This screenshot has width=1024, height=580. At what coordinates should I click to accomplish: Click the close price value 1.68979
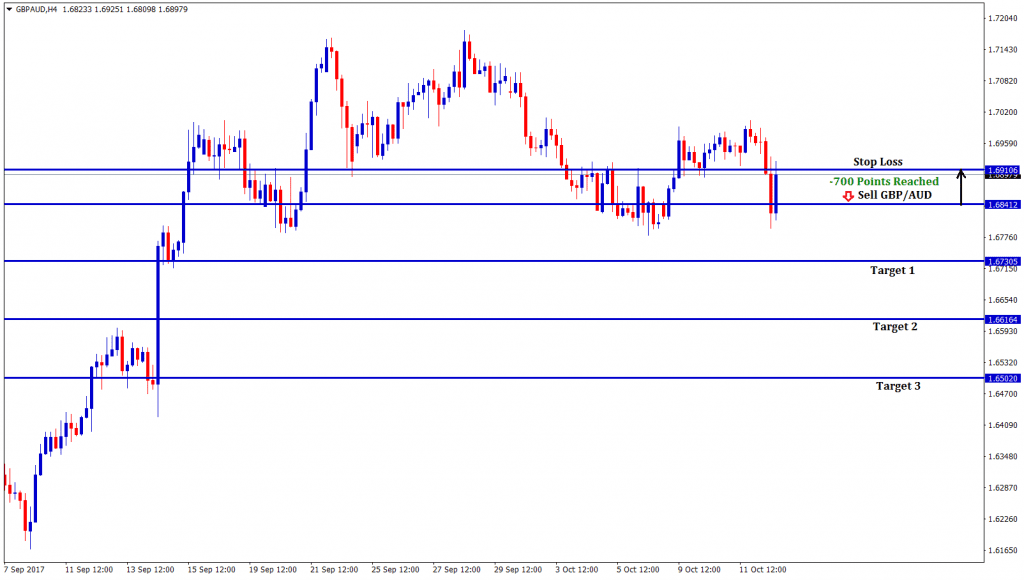(x=173, y=9)
